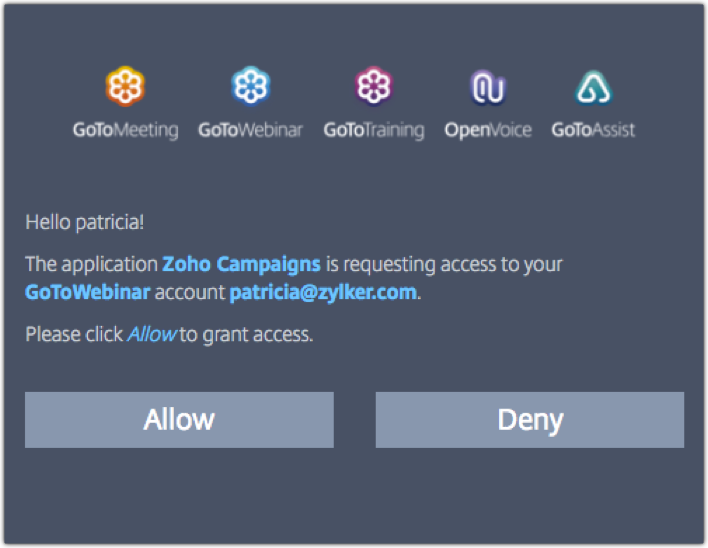Screen dimensions: 708x548
Task: Click the "is requesting access to your" text
Action: (x=444, y=265)
